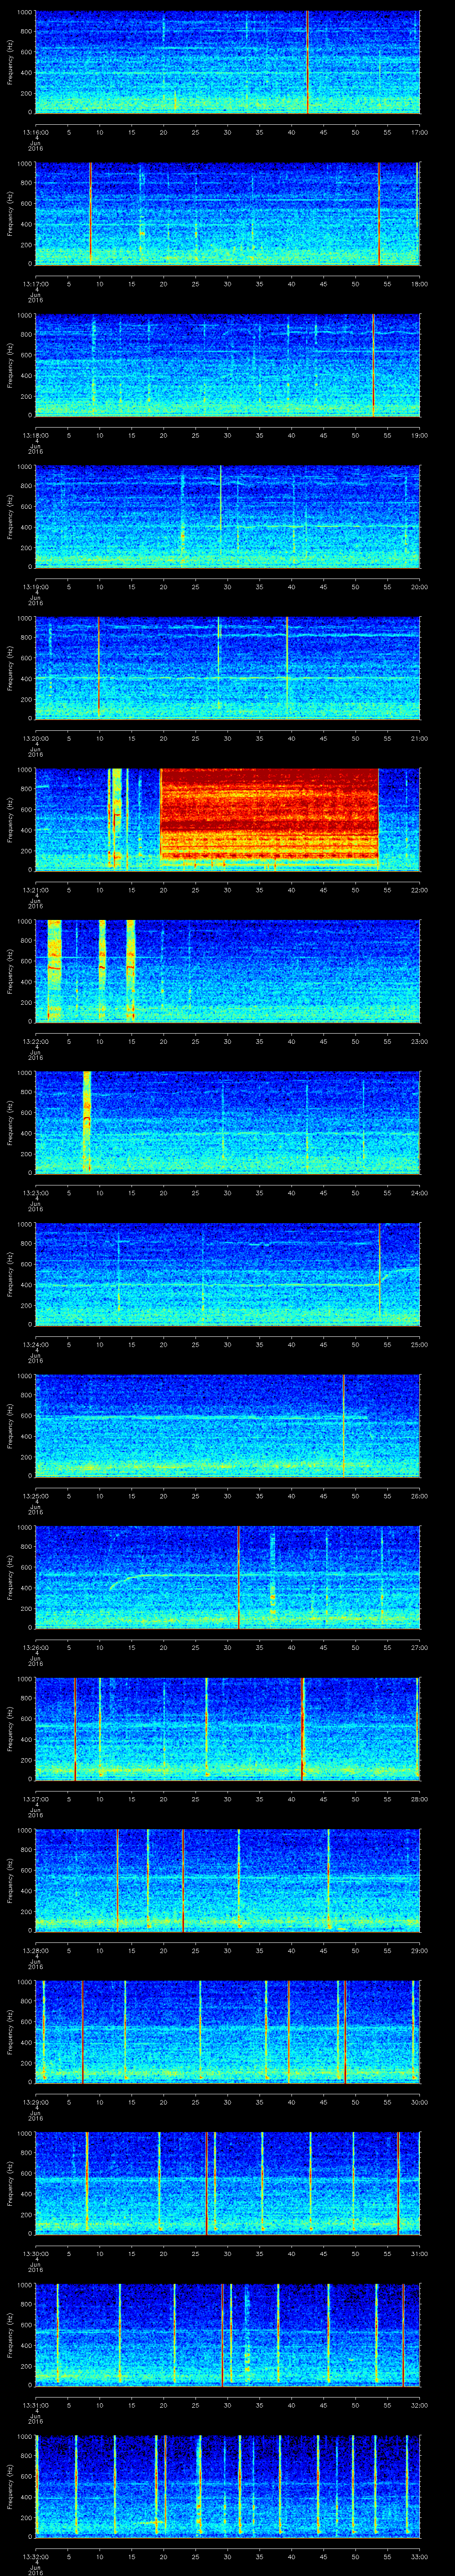Click Frequency (Hz) axis label of 13:16:00 panel
455x2576 pixels.
(10, 62)
